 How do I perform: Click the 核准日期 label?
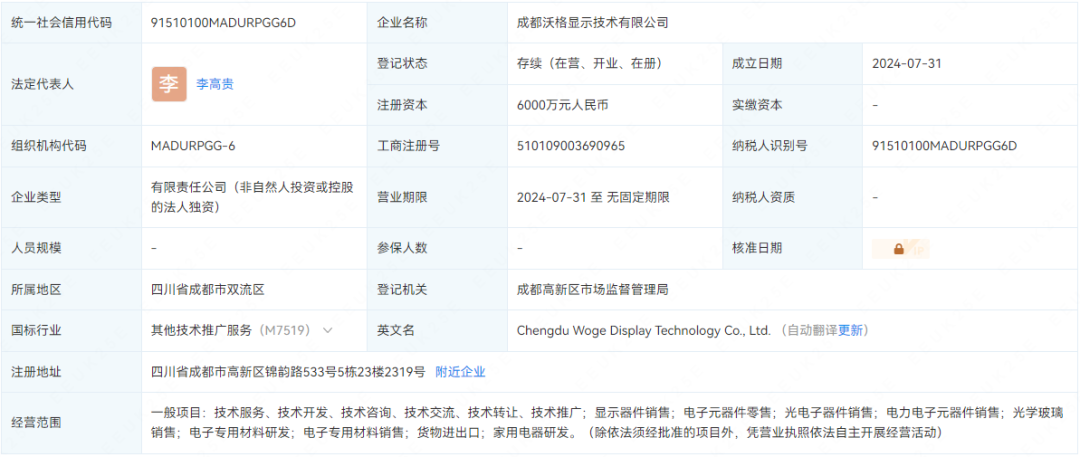757,248
